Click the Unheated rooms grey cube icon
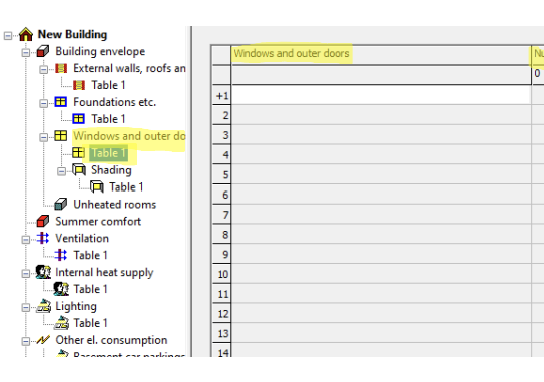Screen dimensions: 544x382 click(x=61, y=204)
